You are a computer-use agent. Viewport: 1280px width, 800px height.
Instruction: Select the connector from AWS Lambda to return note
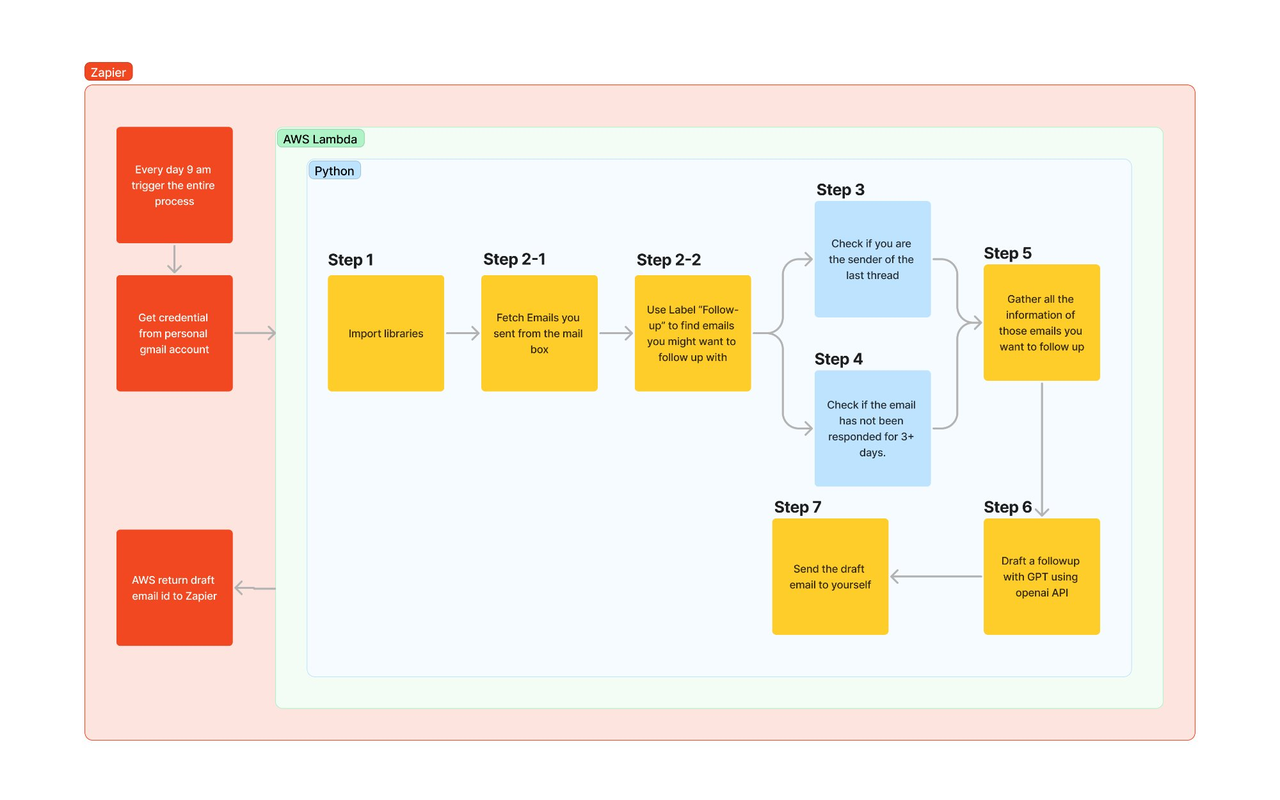click(255, 588)
